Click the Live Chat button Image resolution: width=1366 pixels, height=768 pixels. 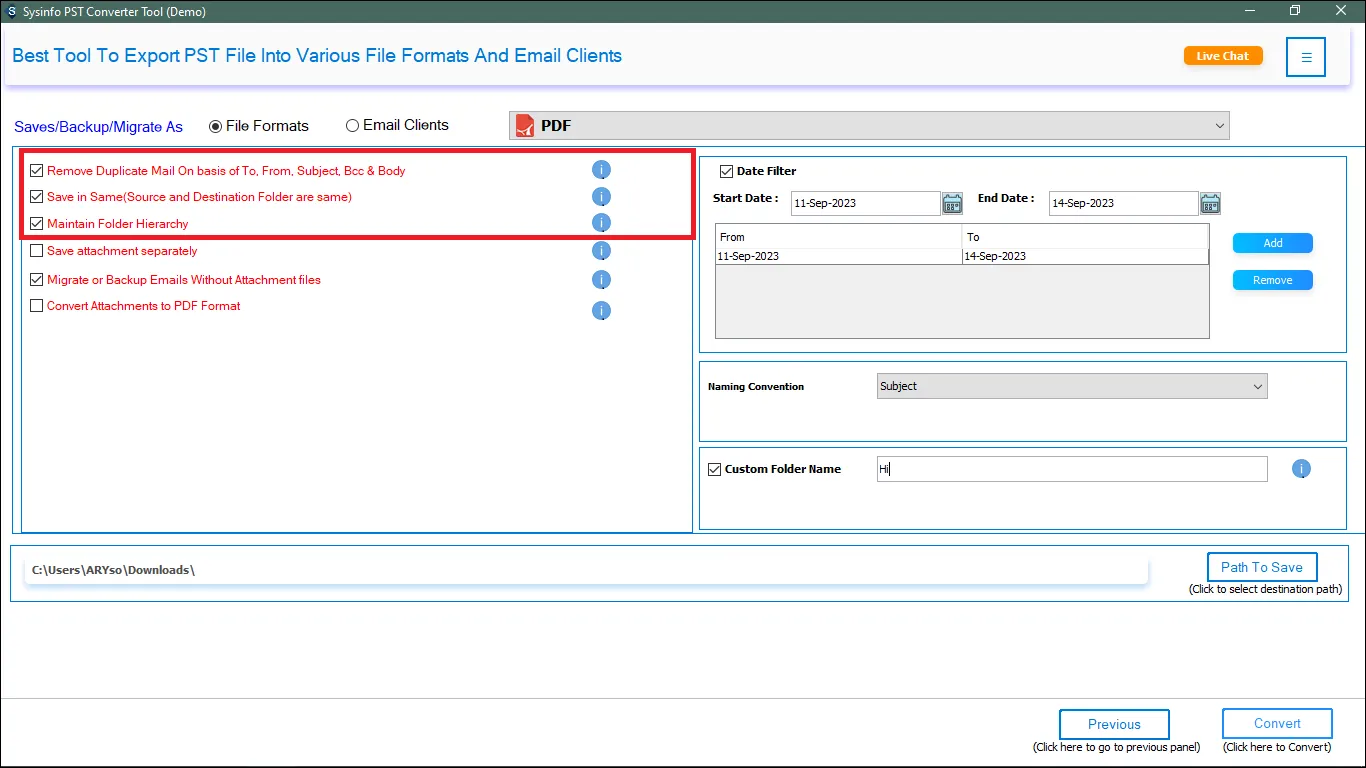click(x=1222, y=56)
